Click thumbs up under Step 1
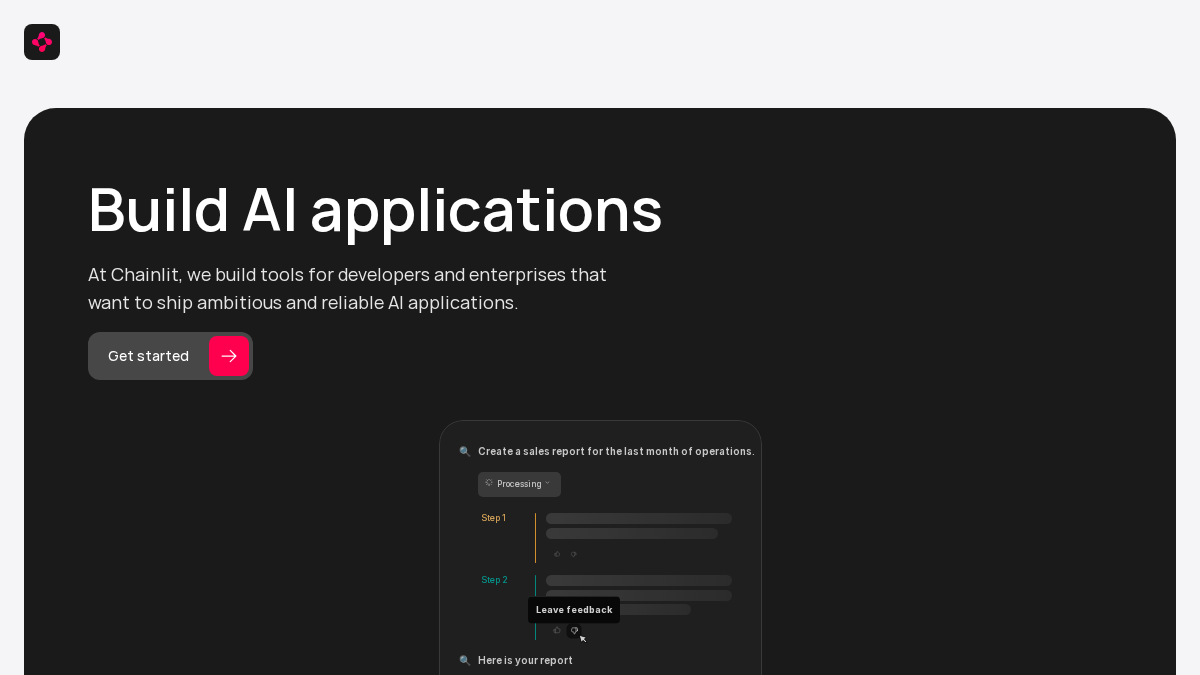The width and height of the screenshot is (1200, 675). tap(557, 554)
